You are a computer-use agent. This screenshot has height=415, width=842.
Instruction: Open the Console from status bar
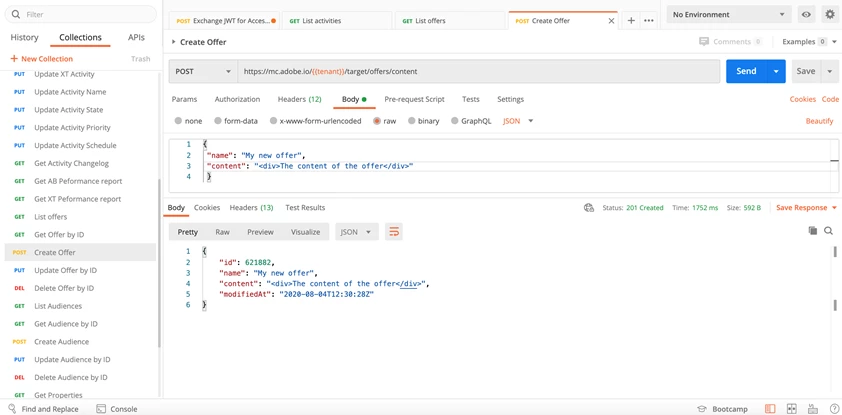(x=117, y=409)
